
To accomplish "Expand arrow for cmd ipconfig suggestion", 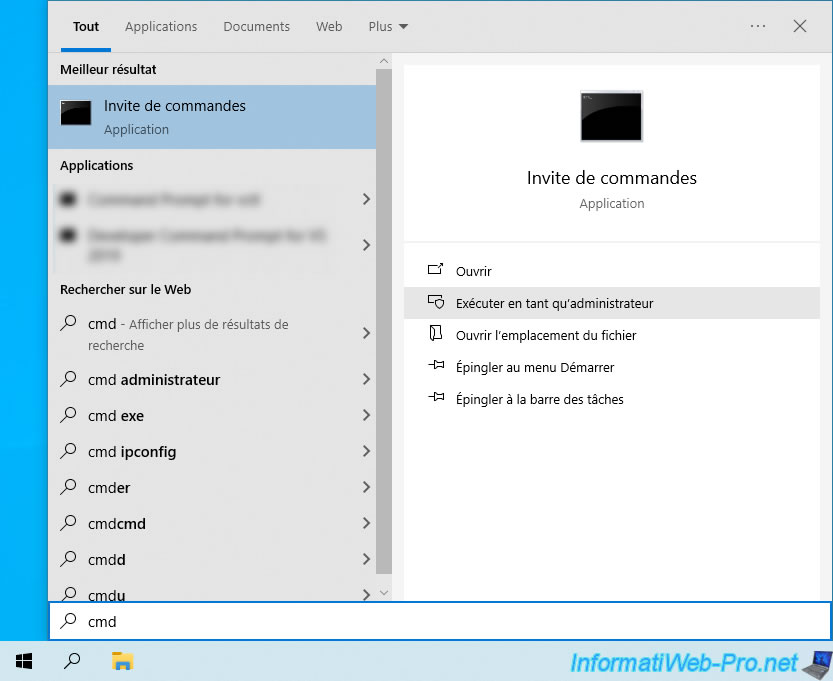I will [x=366, y=451].
